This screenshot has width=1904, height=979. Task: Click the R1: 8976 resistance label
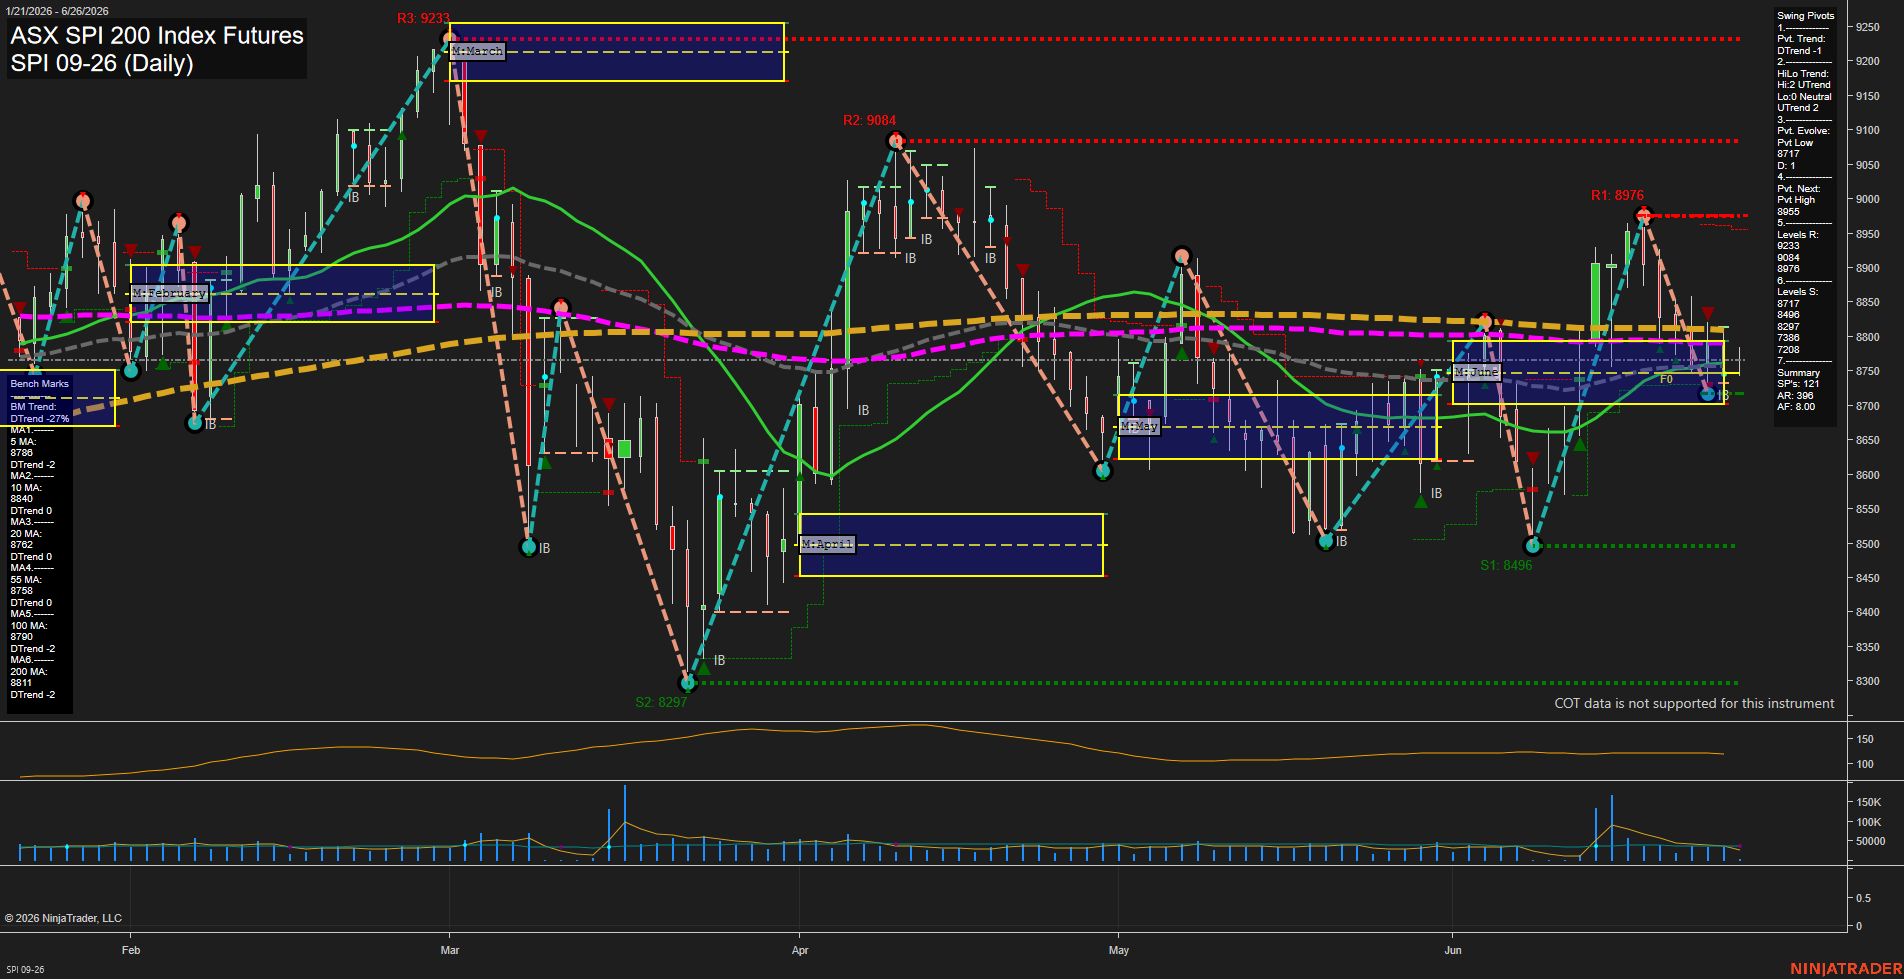click(1617, 195)
